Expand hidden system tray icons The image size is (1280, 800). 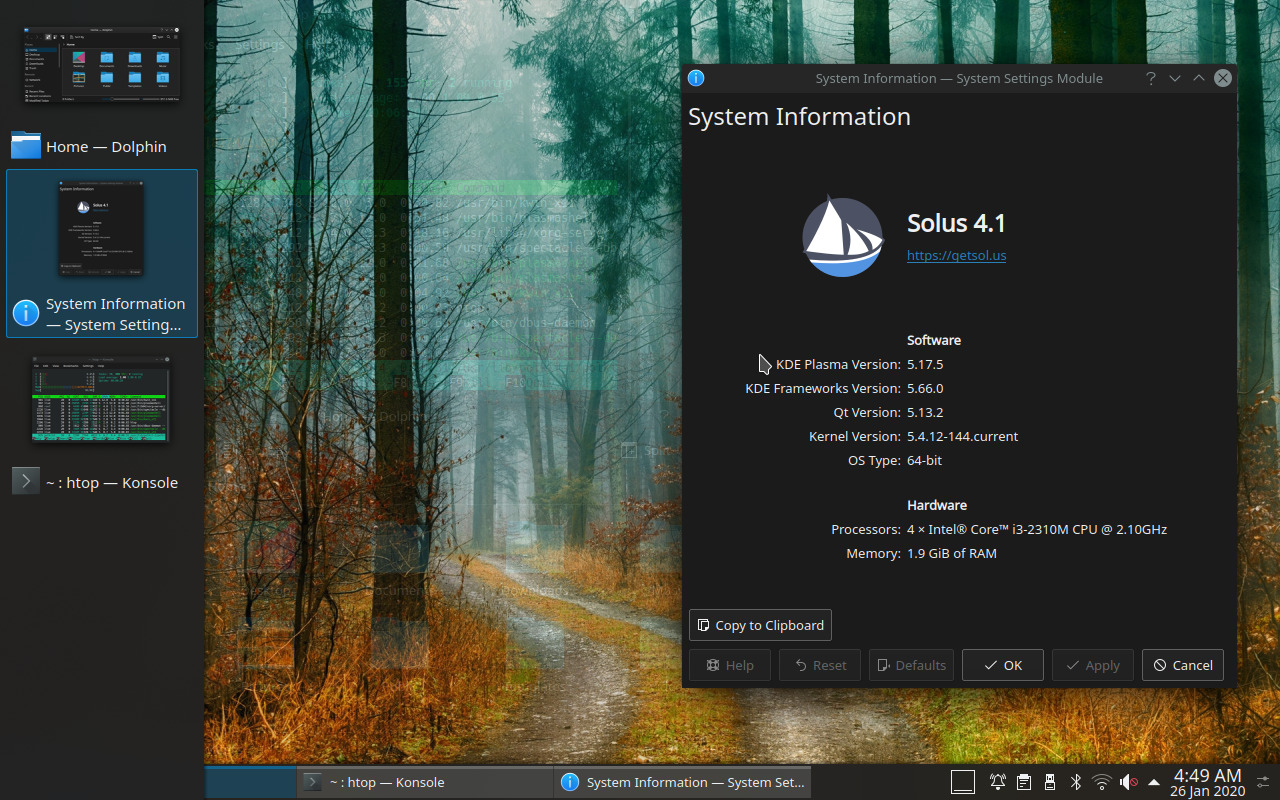point(1153,782)
